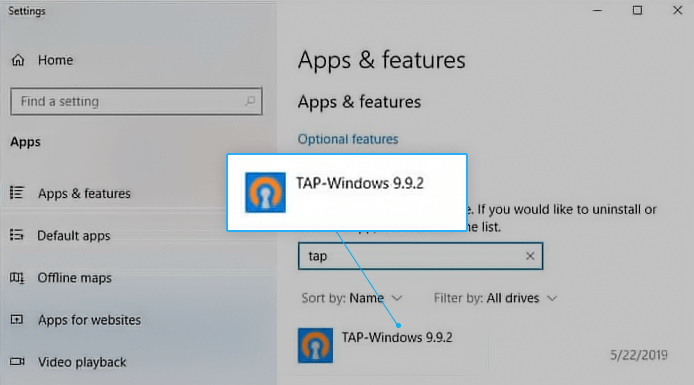Screen dimensions: 694x385
Task: Click the Default apps sidebar icon
Action: click(17, 235)
